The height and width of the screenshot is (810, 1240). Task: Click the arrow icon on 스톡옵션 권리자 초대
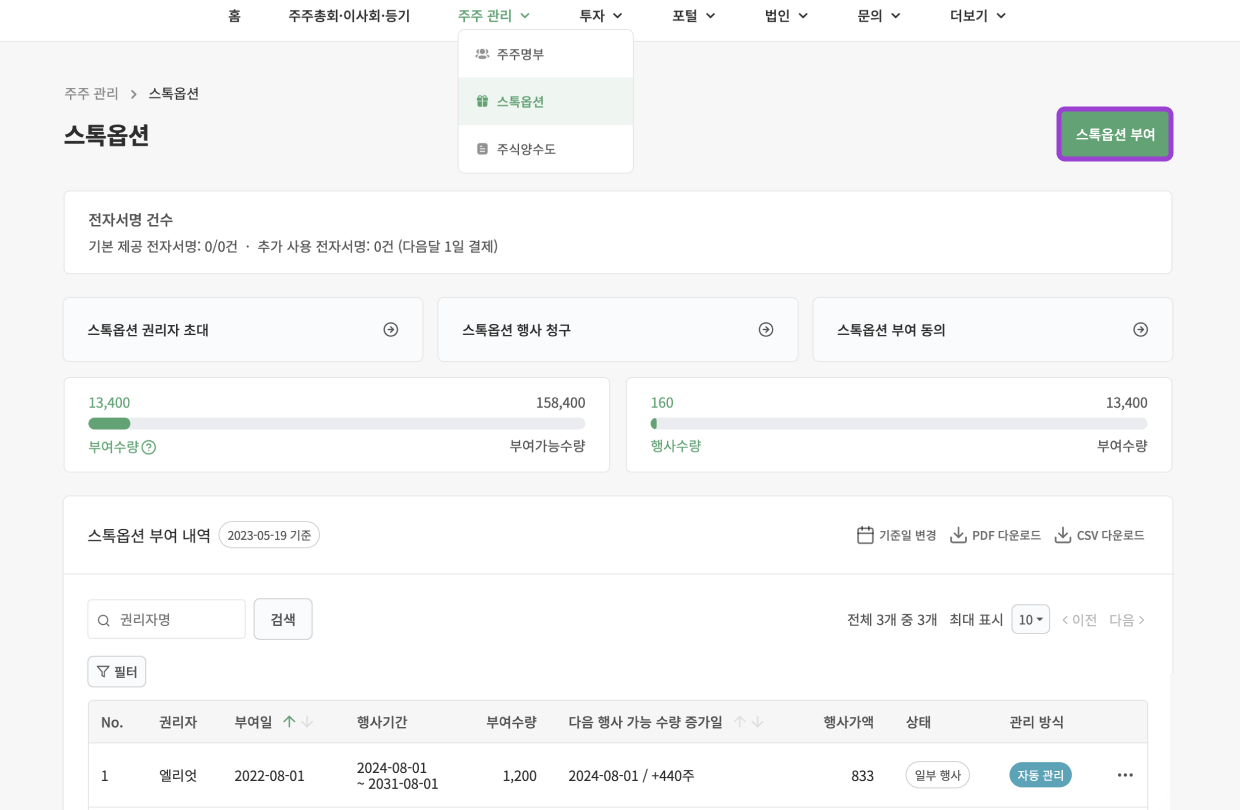tap(391, 329)
